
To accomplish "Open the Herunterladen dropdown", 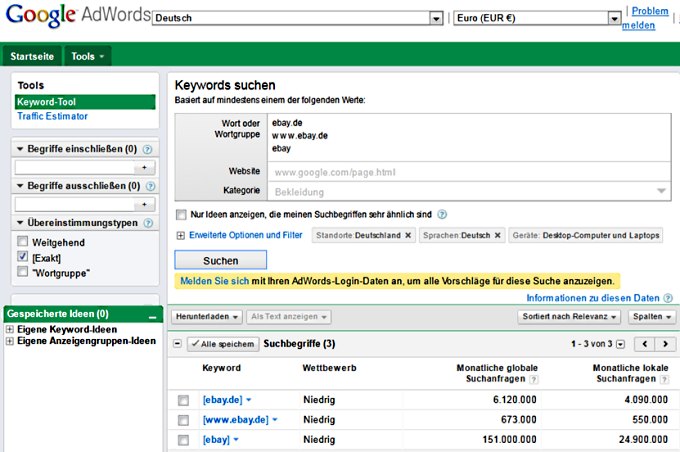I will 207,317.
